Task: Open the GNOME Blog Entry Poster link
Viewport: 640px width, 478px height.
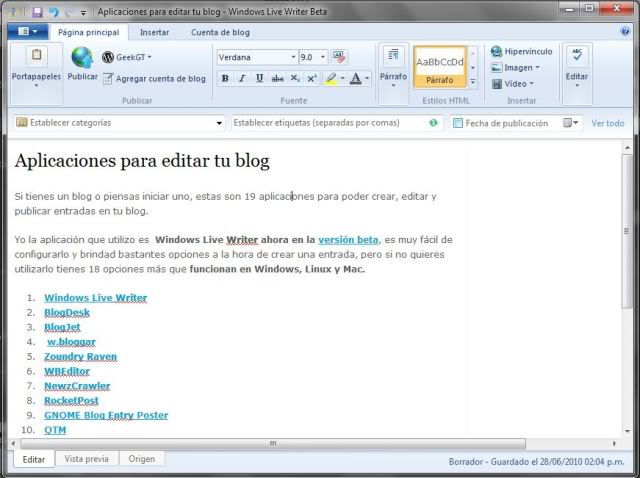Action: 106,416
